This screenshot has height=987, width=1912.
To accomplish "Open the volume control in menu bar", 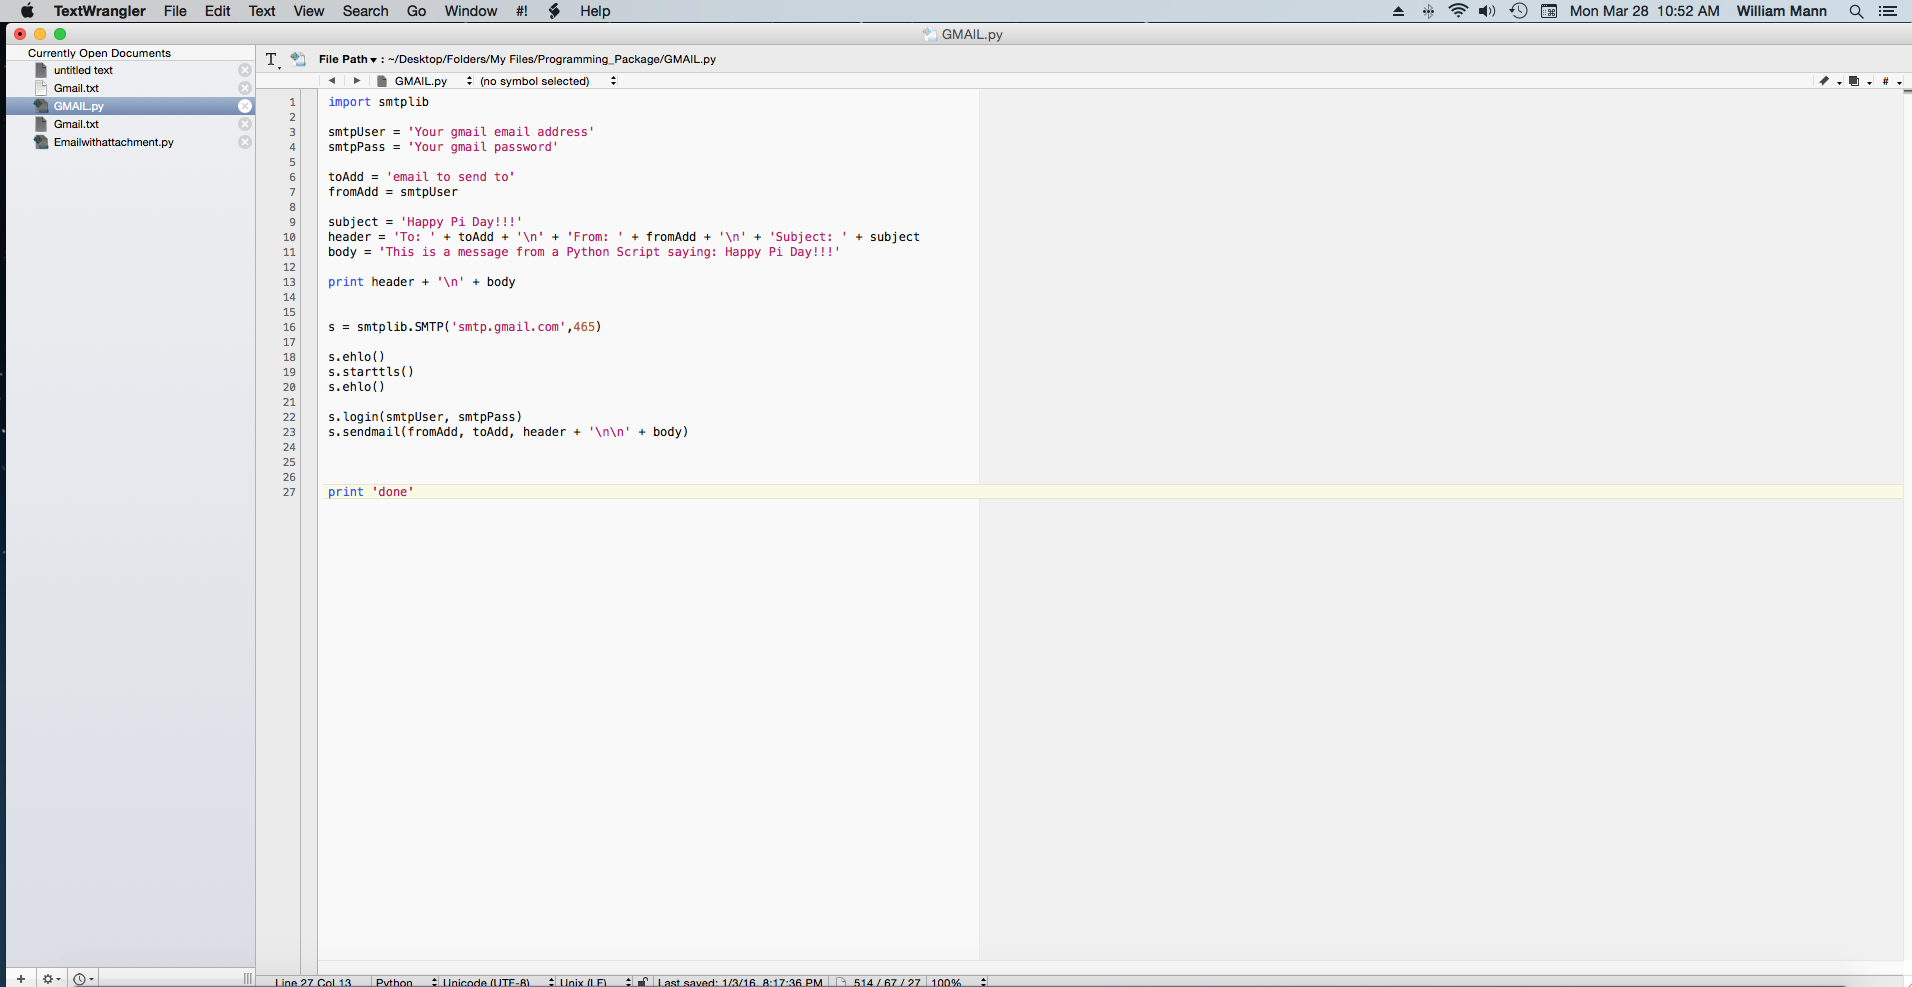I will pos(1487,11).
